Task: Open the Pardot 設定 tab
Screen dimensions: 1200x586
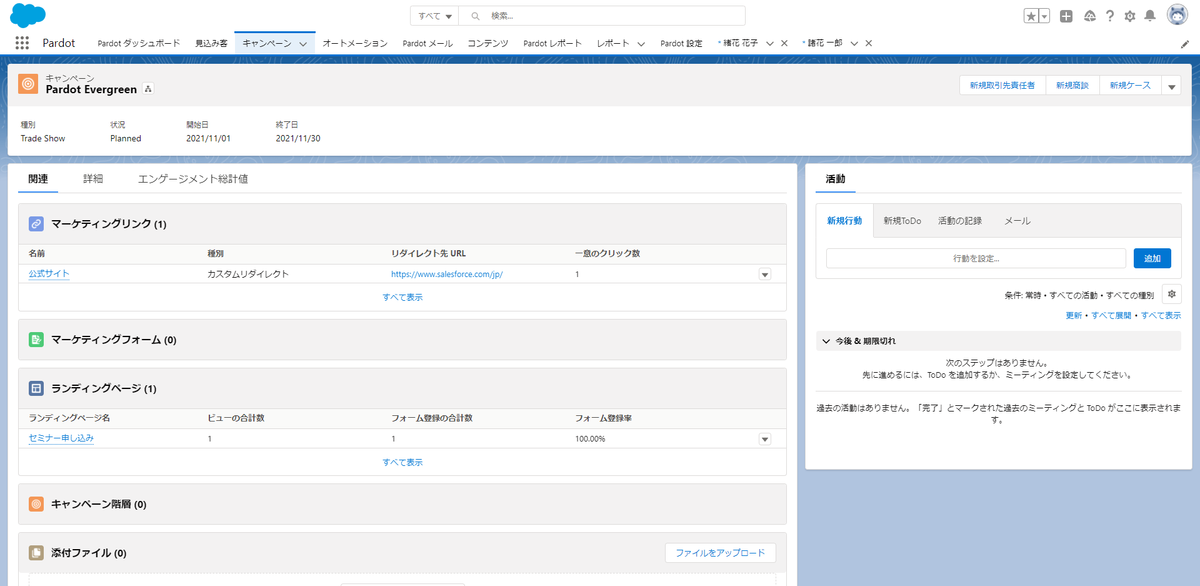Action: [x=681, y=44]
